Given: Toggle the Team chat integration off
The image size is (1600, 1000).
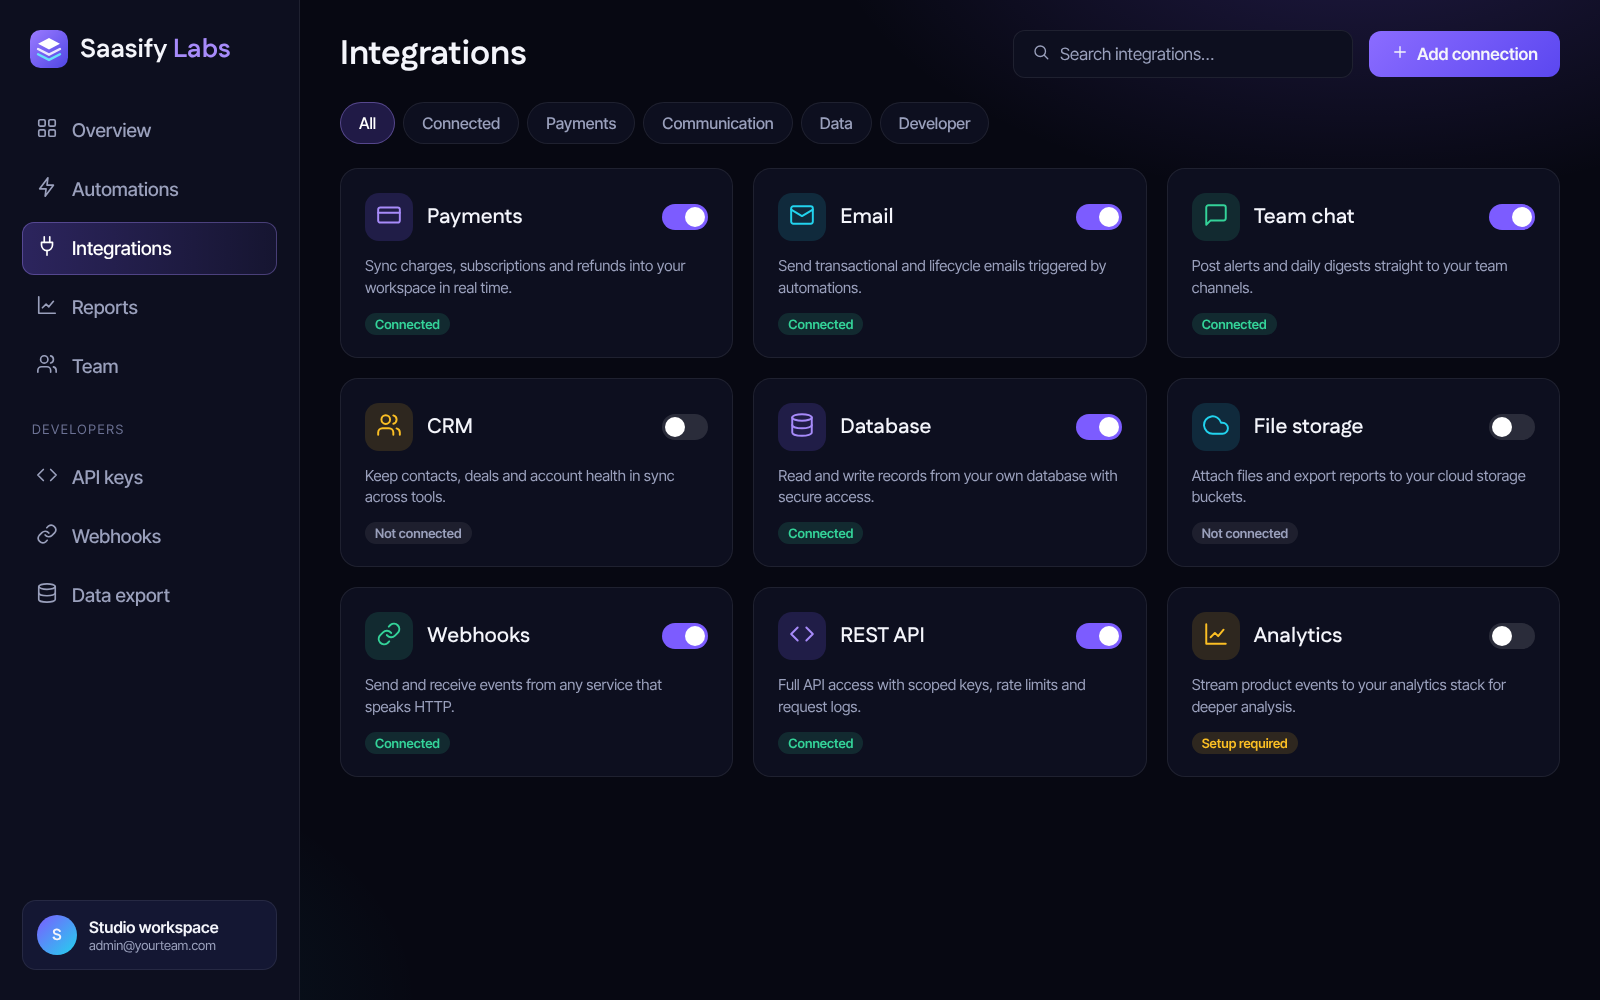Looking at the screenshot, I should [1512, 217].
